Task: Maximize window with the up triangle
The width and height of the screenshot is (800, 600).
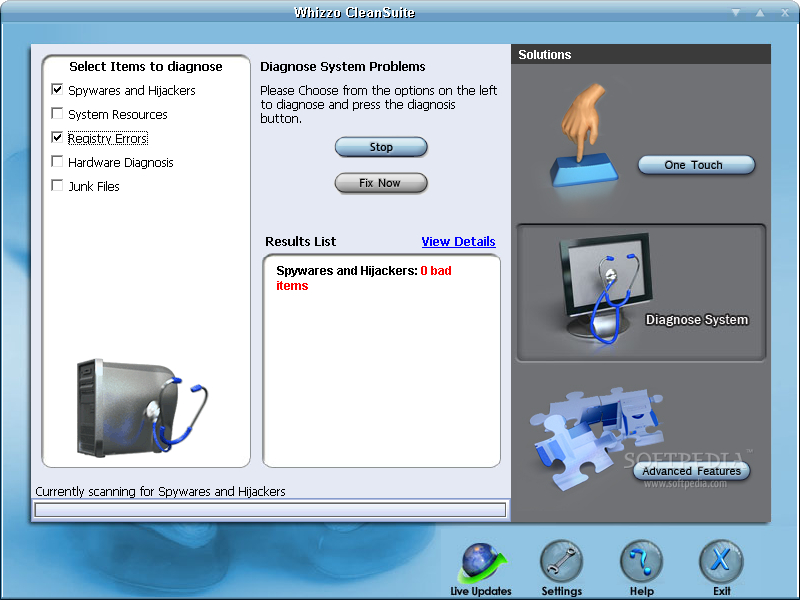Action: 760,12
